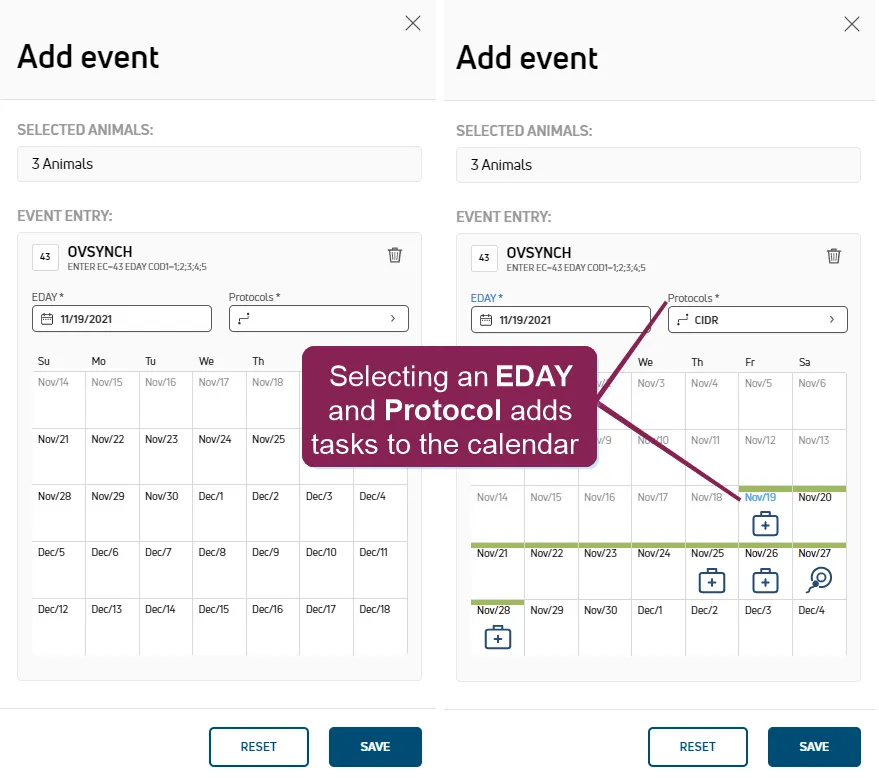Close the right Add event dialog
Screen dimensions: 879x778
pos(852,24)
